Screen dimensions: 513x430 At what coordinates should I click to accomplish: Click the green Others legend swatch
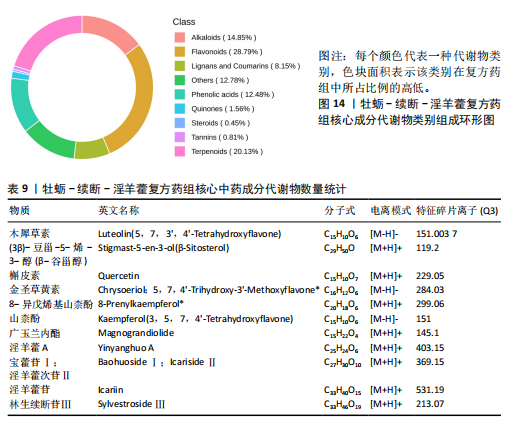click(x=180, y=80)
